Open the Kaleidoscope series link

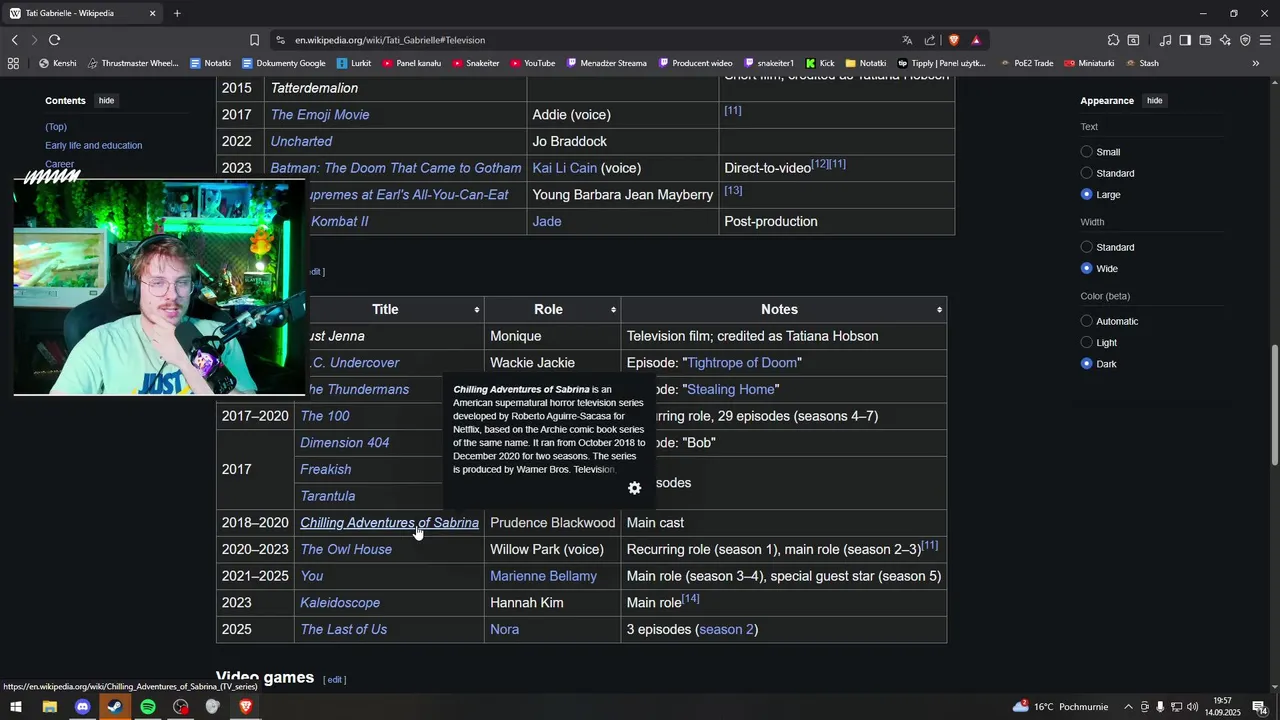click(340, 603)
